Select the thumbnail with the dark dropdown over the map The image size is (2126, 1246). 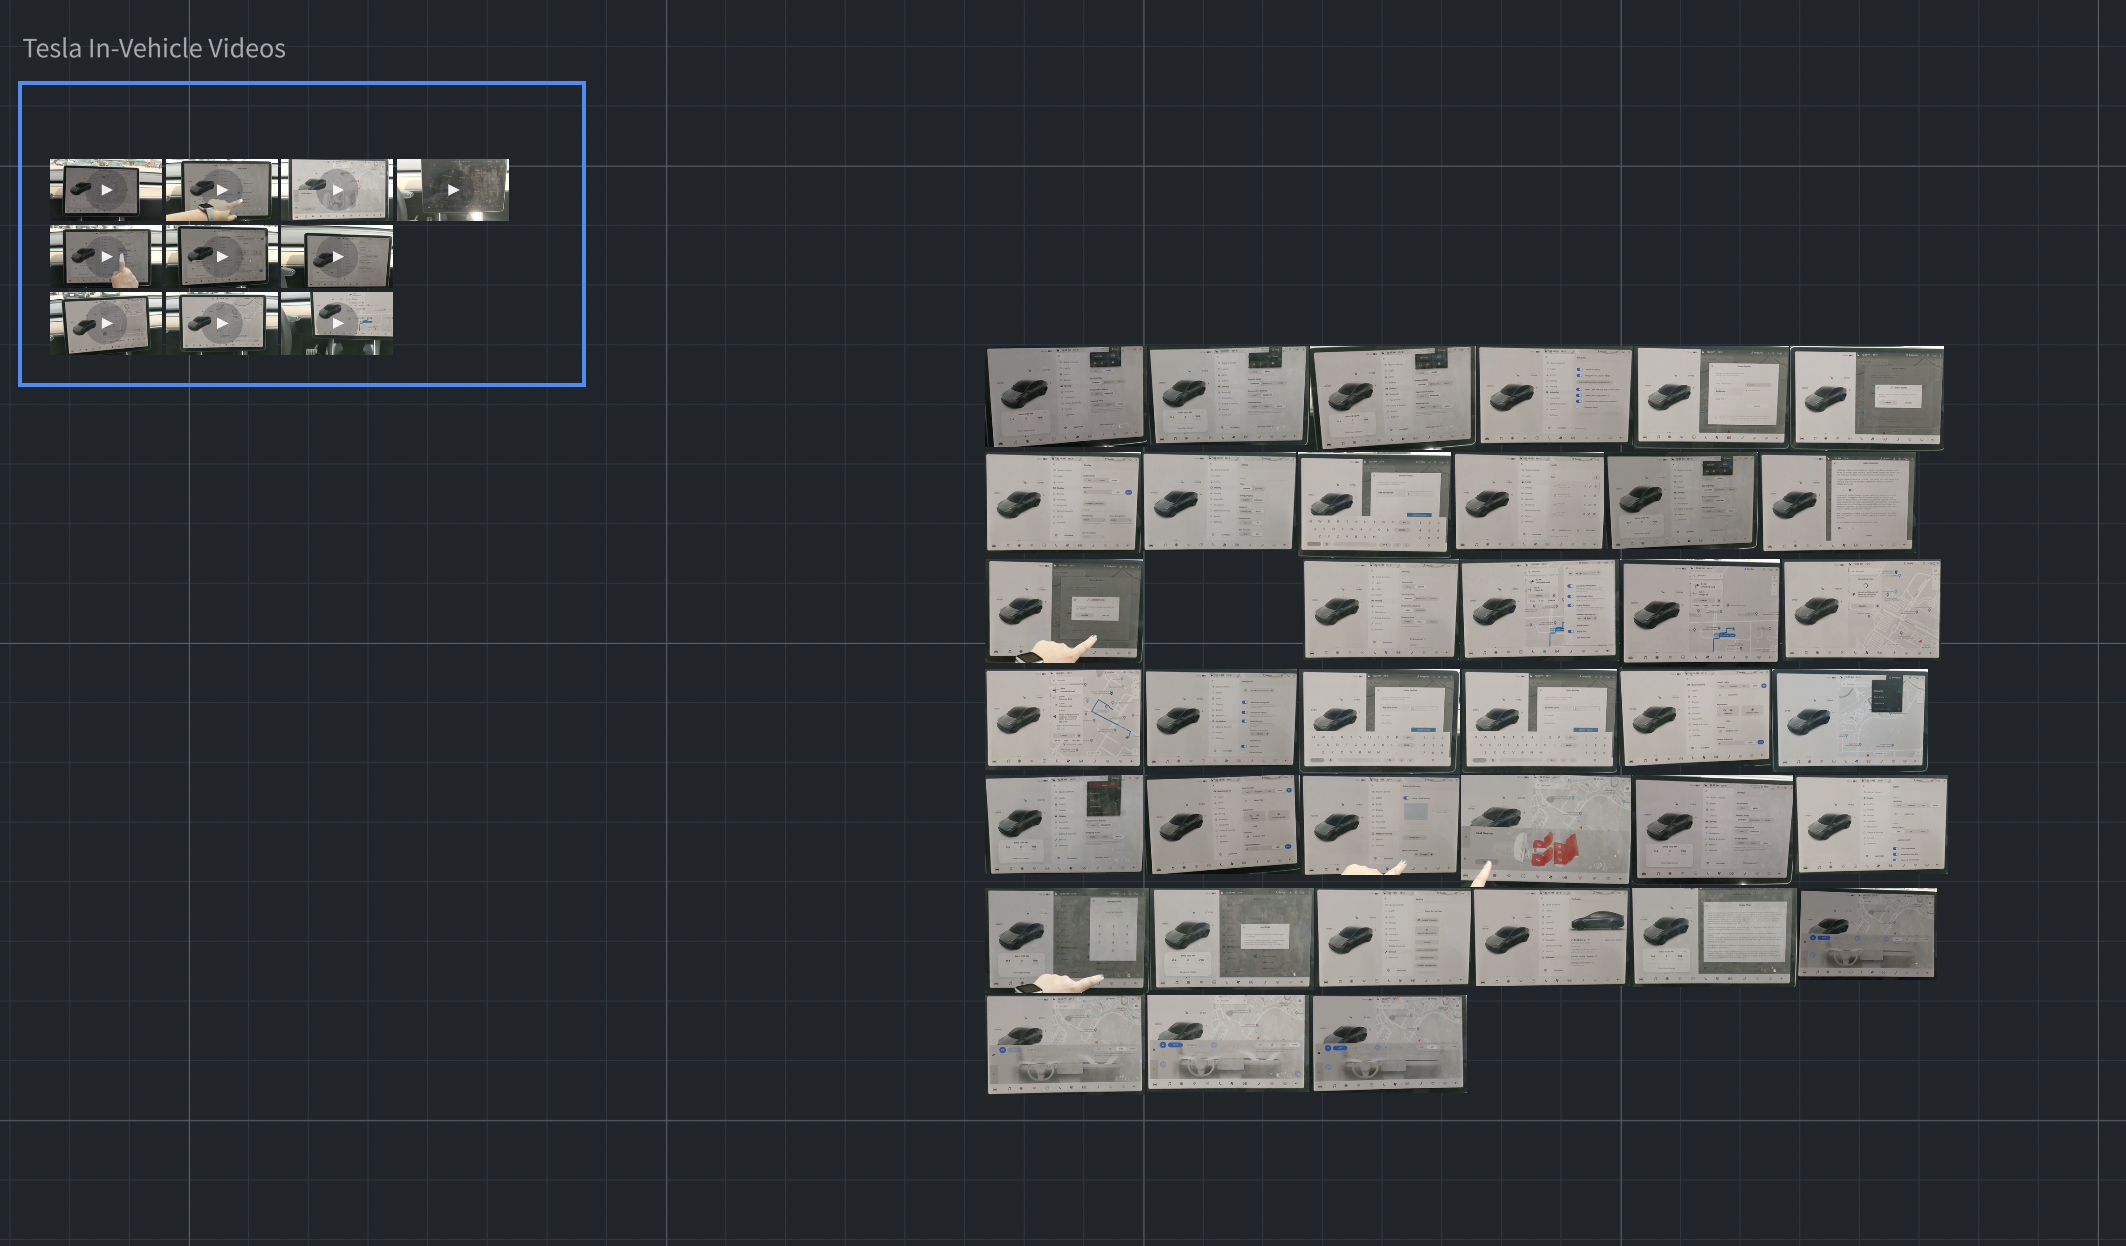[x=1851, y=719]
